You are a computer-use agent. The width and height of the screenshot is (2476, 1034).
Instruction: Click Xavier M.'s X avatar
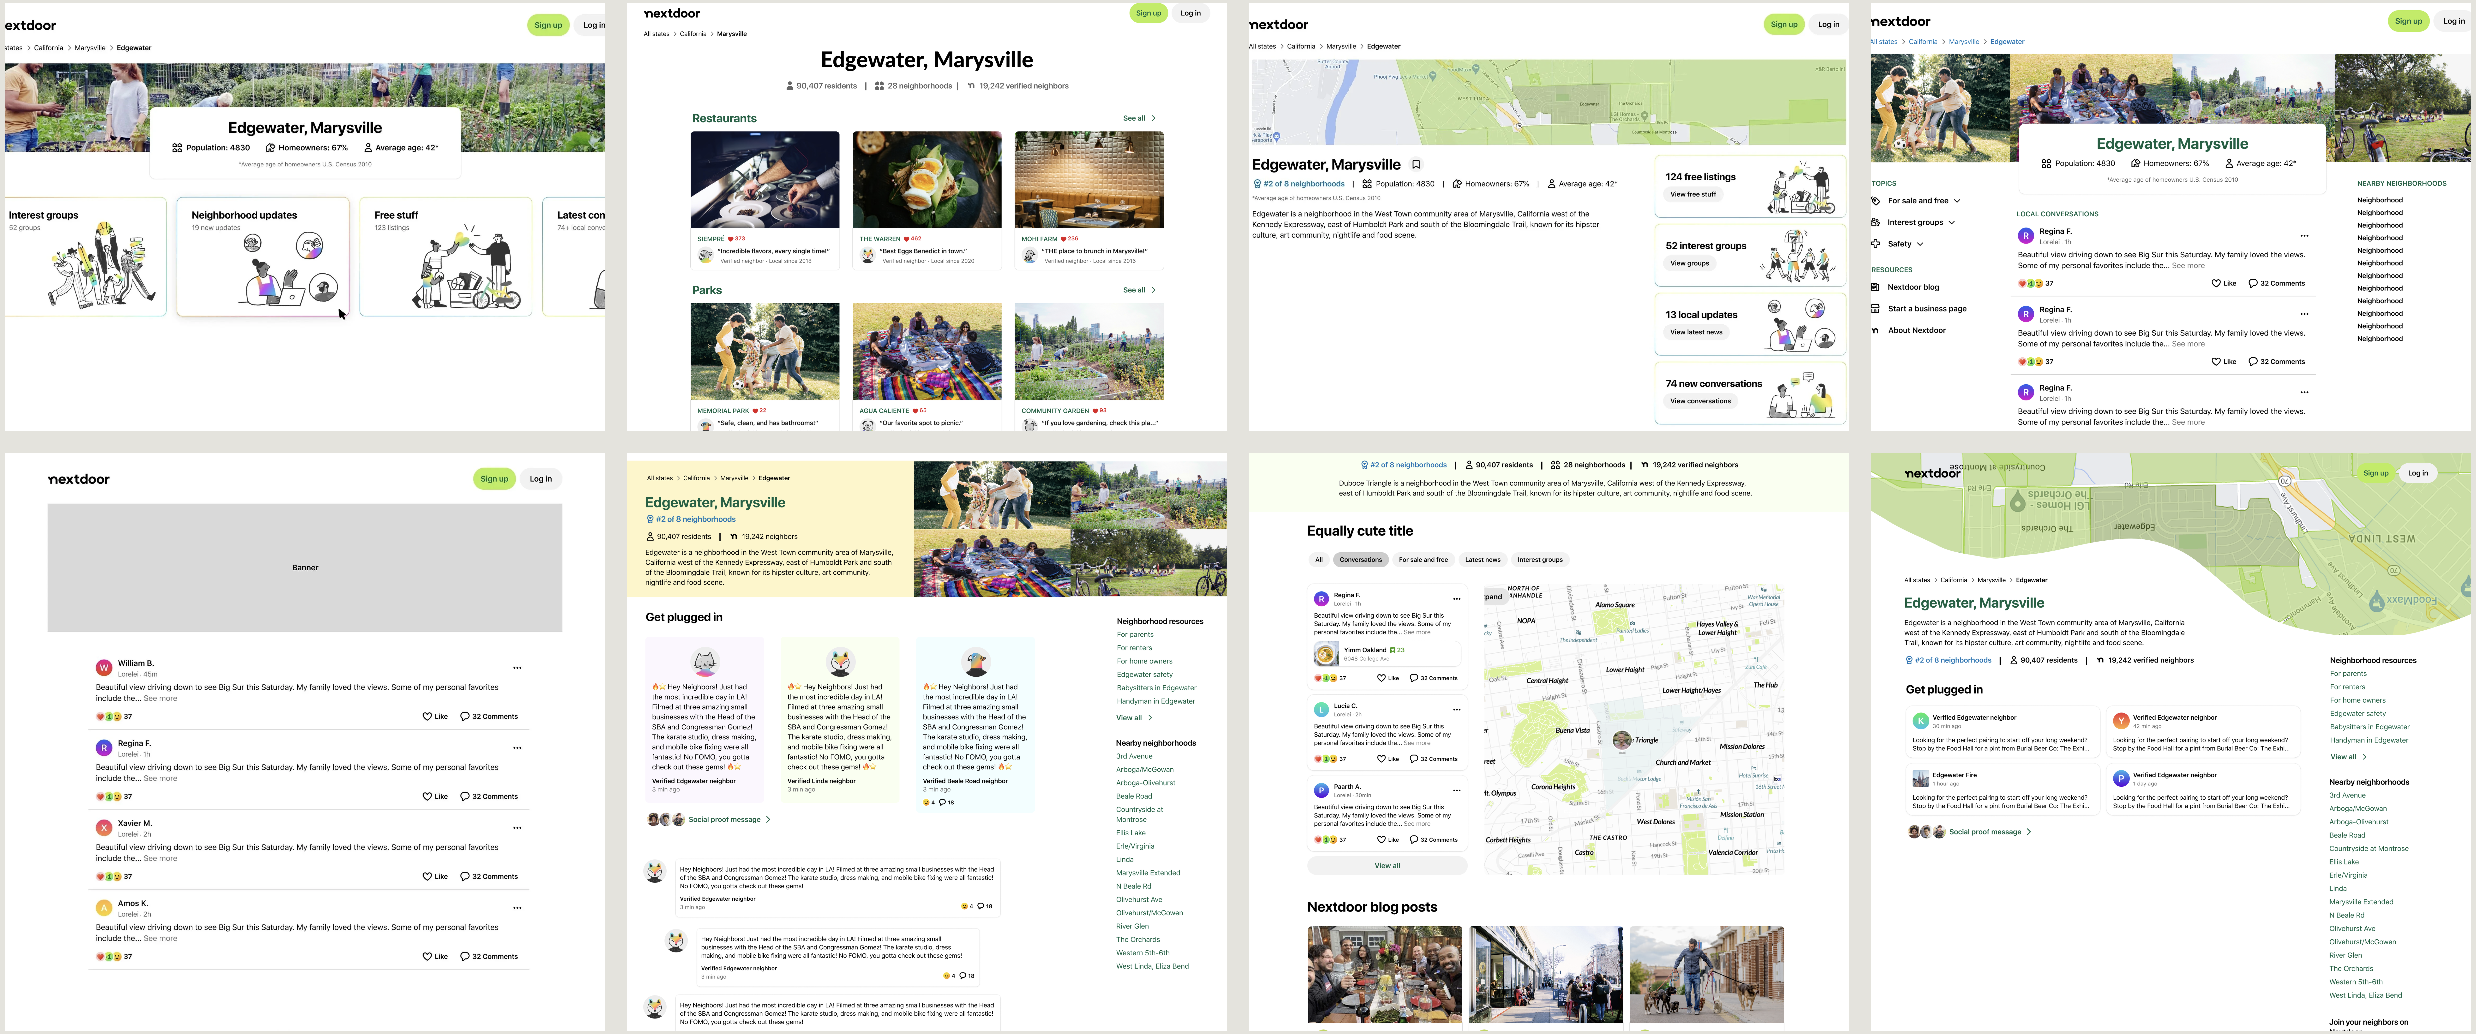pos(104,828)
